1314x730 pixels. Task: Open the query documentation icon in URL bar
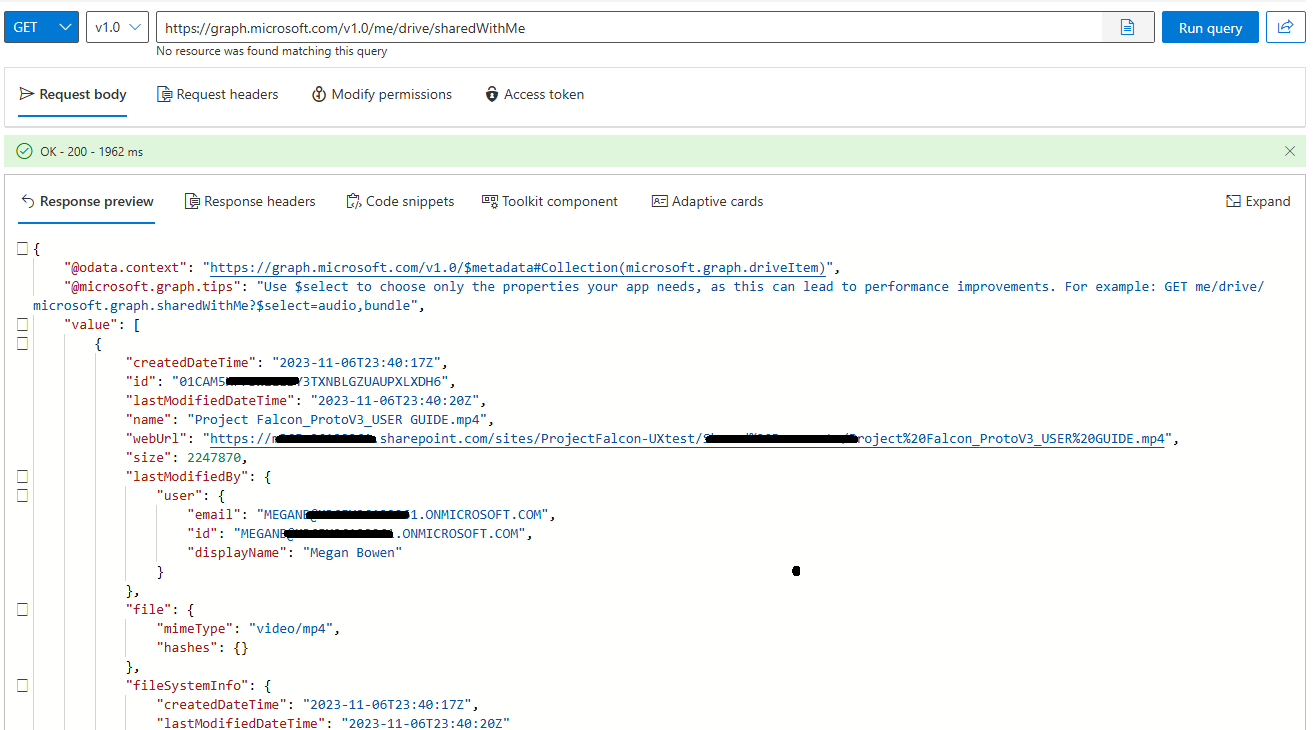[x=1127, y=27]
